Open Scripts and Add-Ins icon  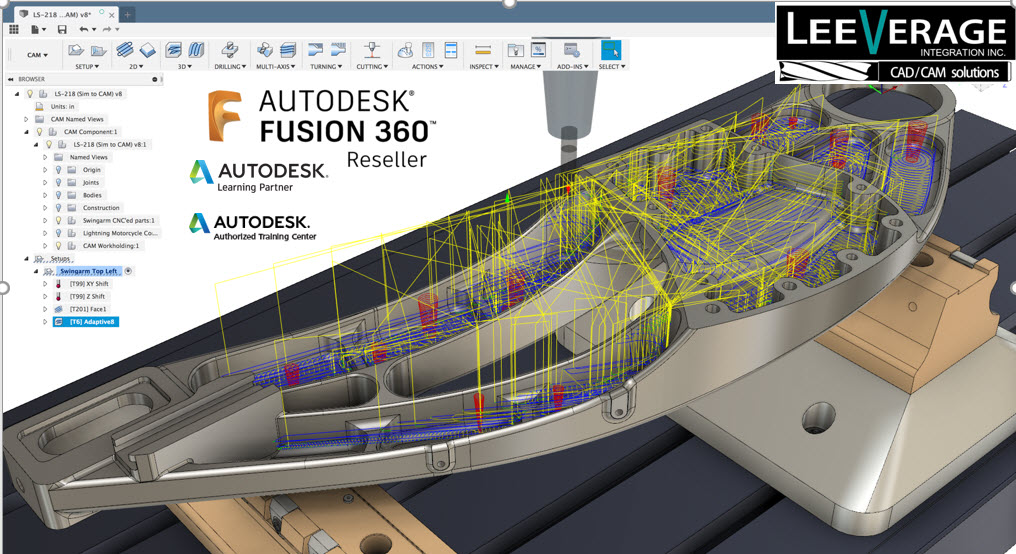tap(572, 50)
